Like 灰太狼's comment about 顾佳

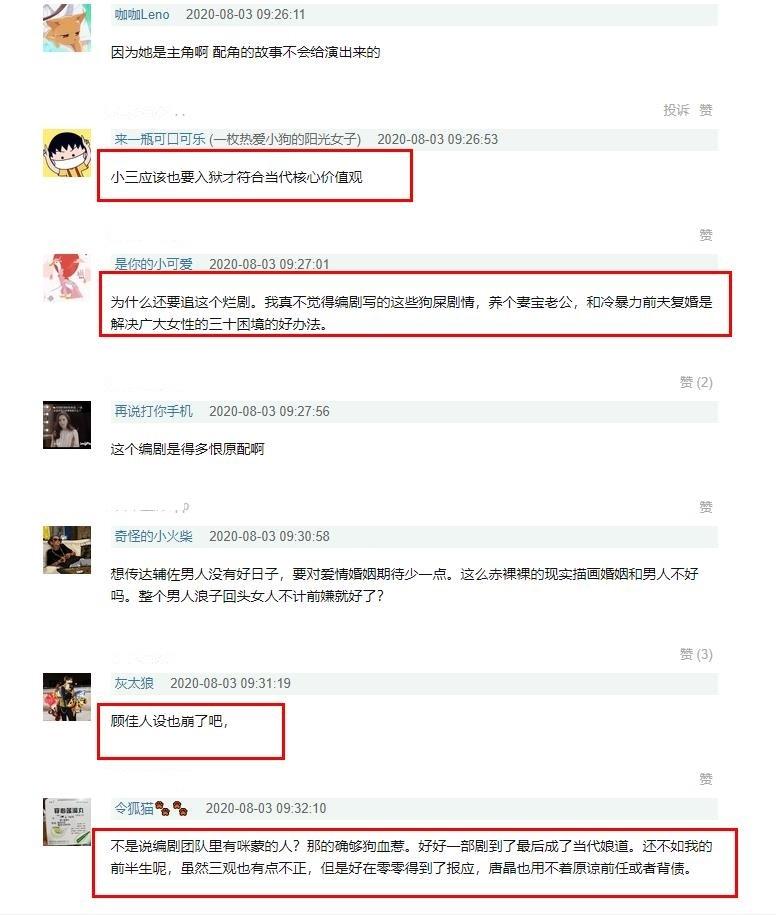[706, 779]
